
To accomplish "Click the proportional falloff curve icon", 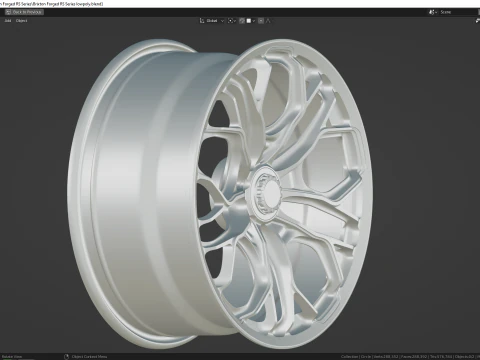I will click(x=268, y=21).
